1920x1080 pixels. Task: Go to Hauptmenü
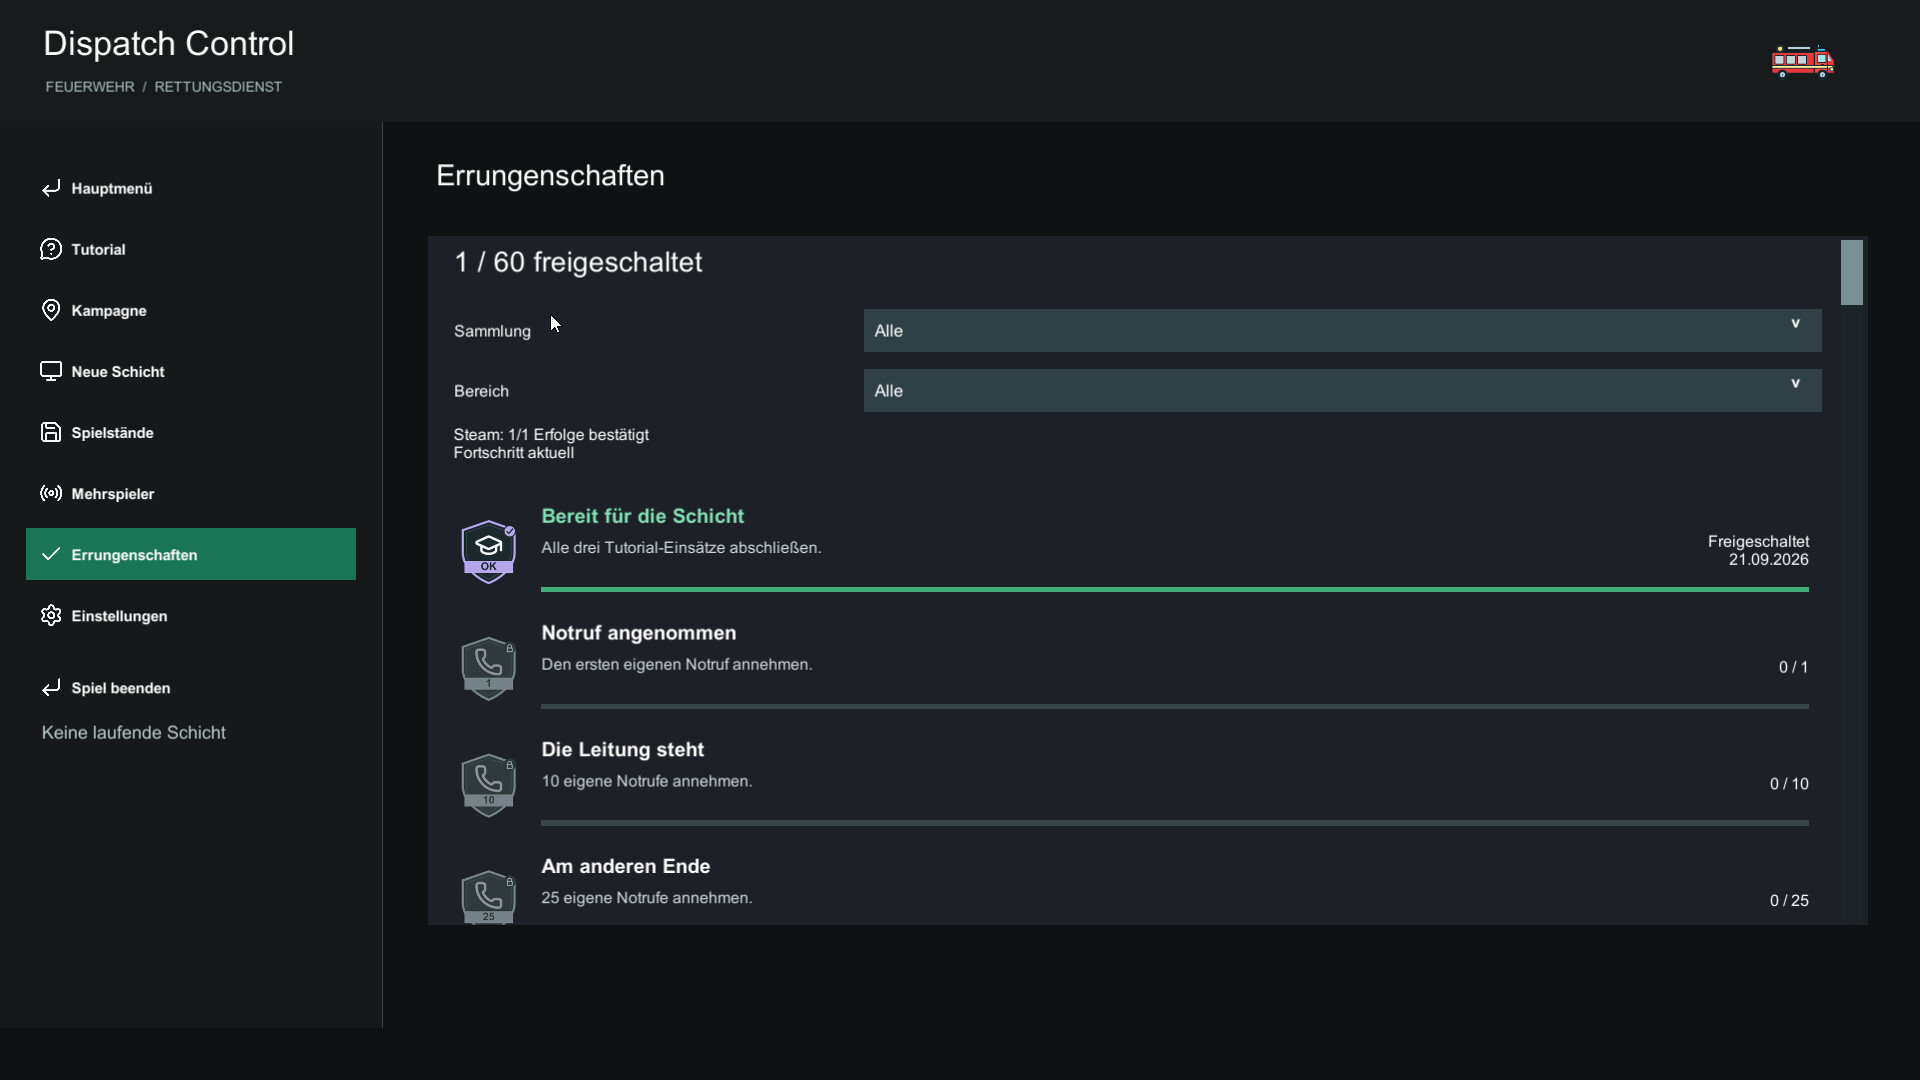[191, 188]
